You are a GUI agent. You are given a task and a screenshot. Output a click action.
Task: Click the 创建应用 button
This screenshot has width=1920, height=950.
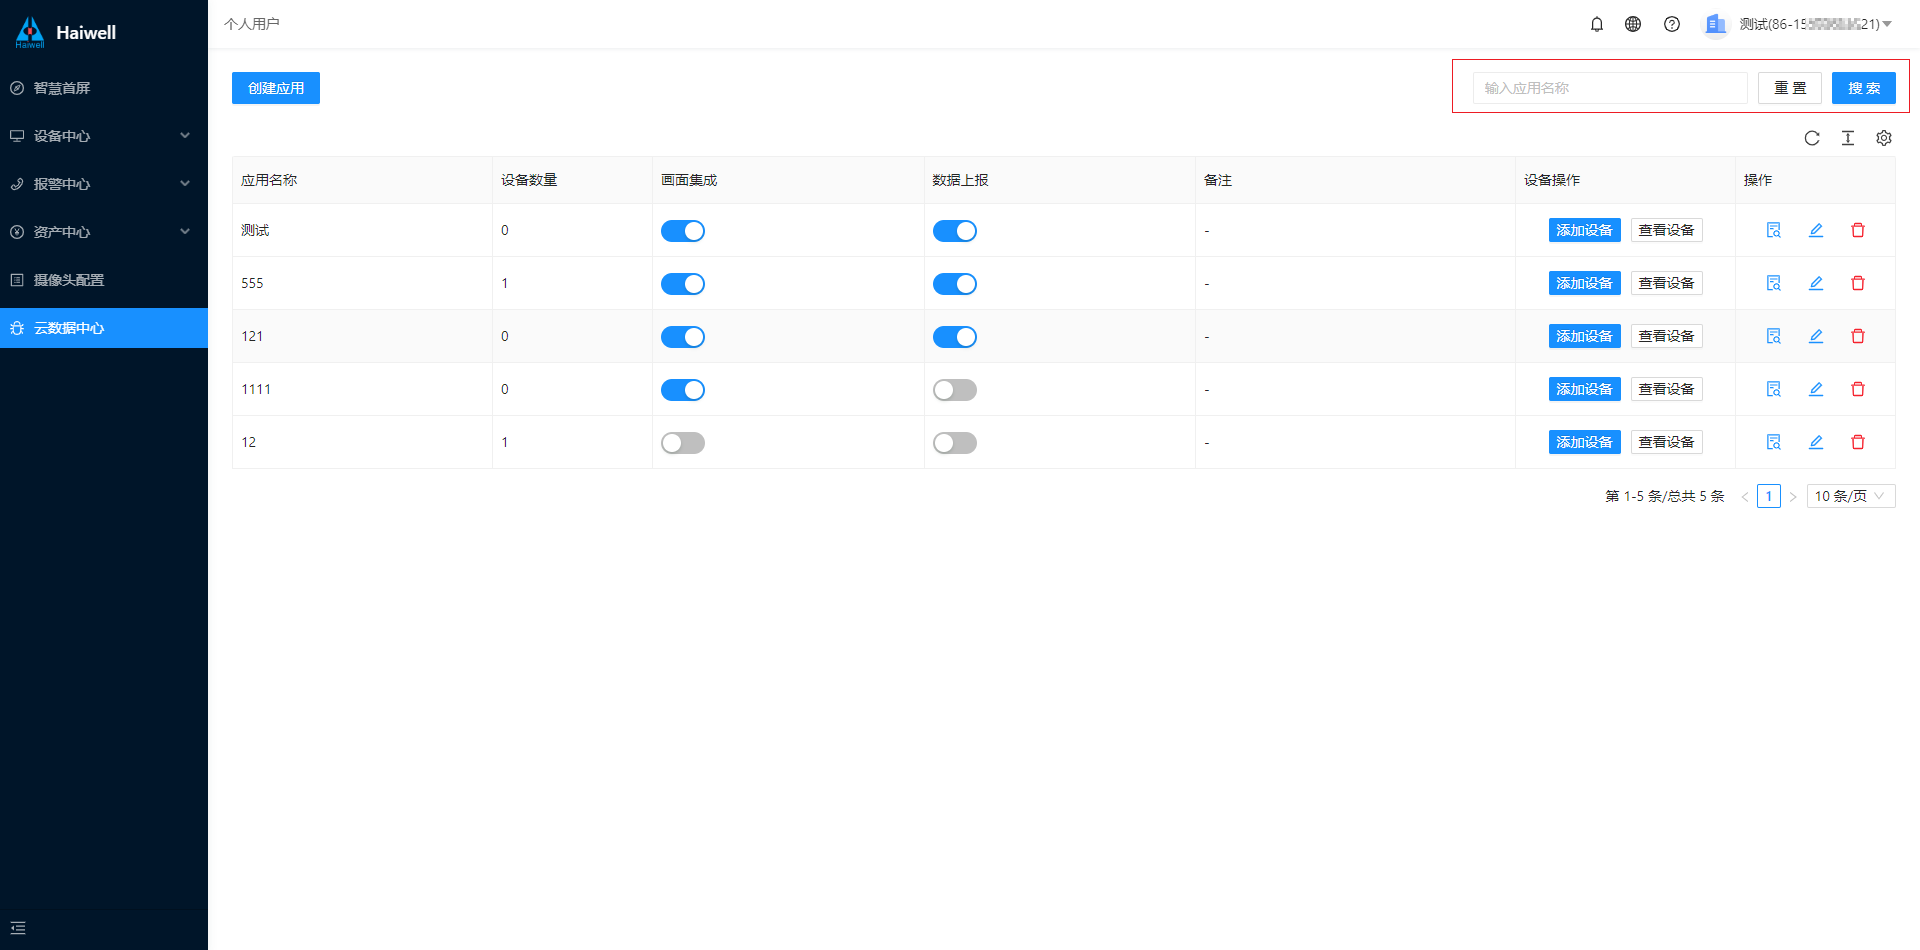276,88
